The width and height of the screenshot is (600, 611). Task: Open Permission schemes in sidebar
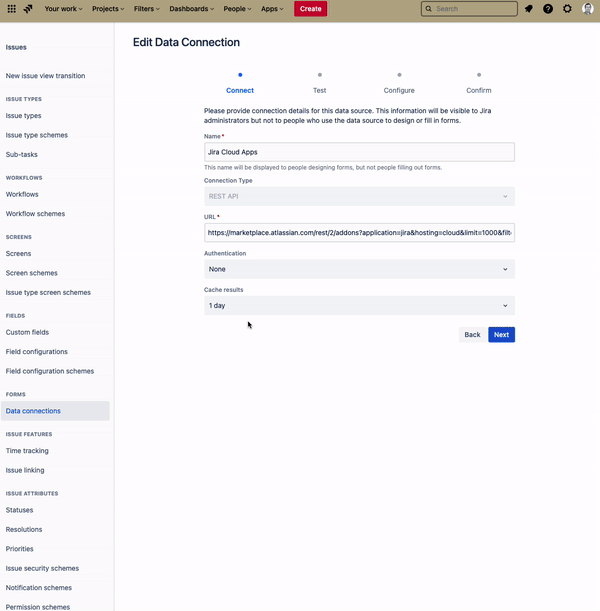pyautogui.click(x=38, y=607)
